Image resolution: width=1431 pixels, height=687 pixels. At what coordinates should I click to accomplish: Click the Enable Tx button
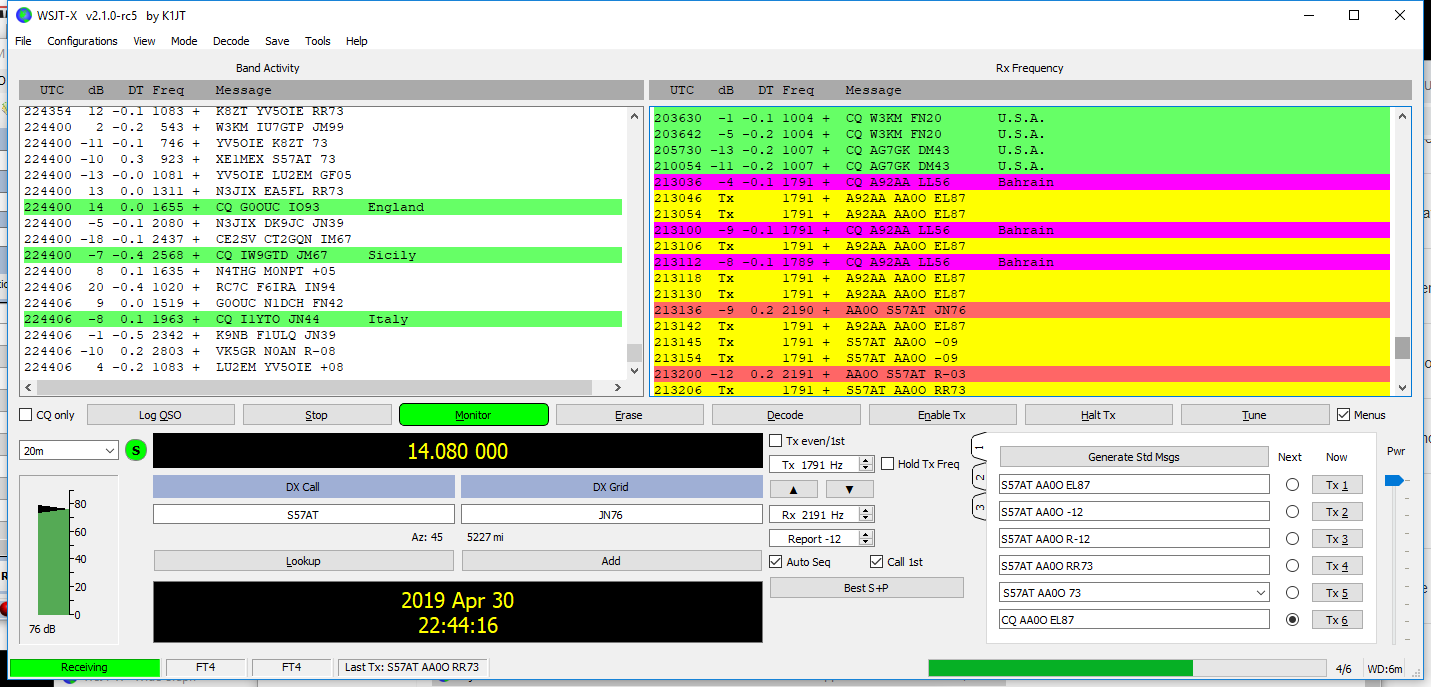[x=942, y=415]
